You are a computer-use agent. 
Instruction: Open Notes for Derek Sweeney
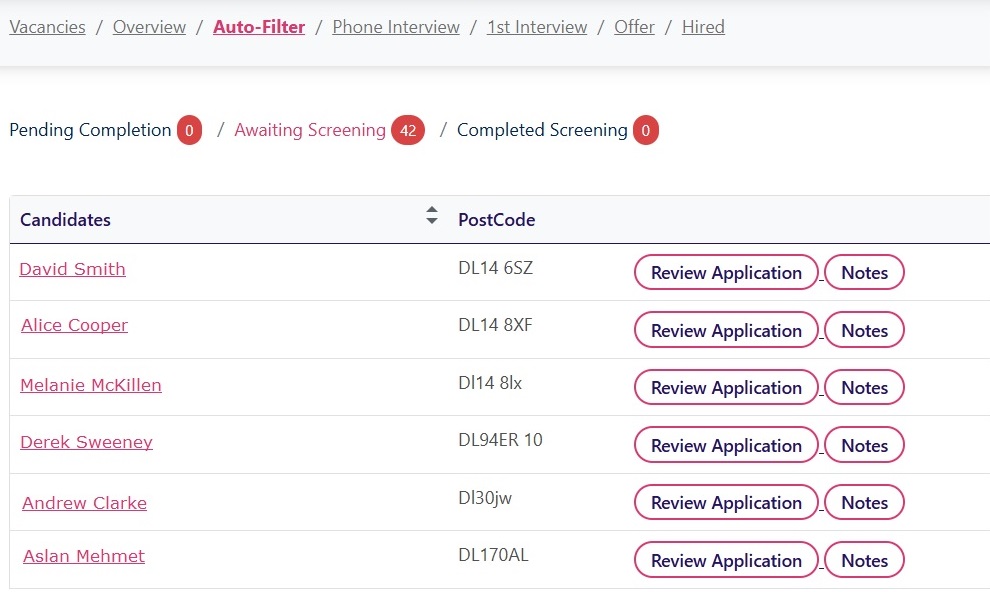(864, 445)
